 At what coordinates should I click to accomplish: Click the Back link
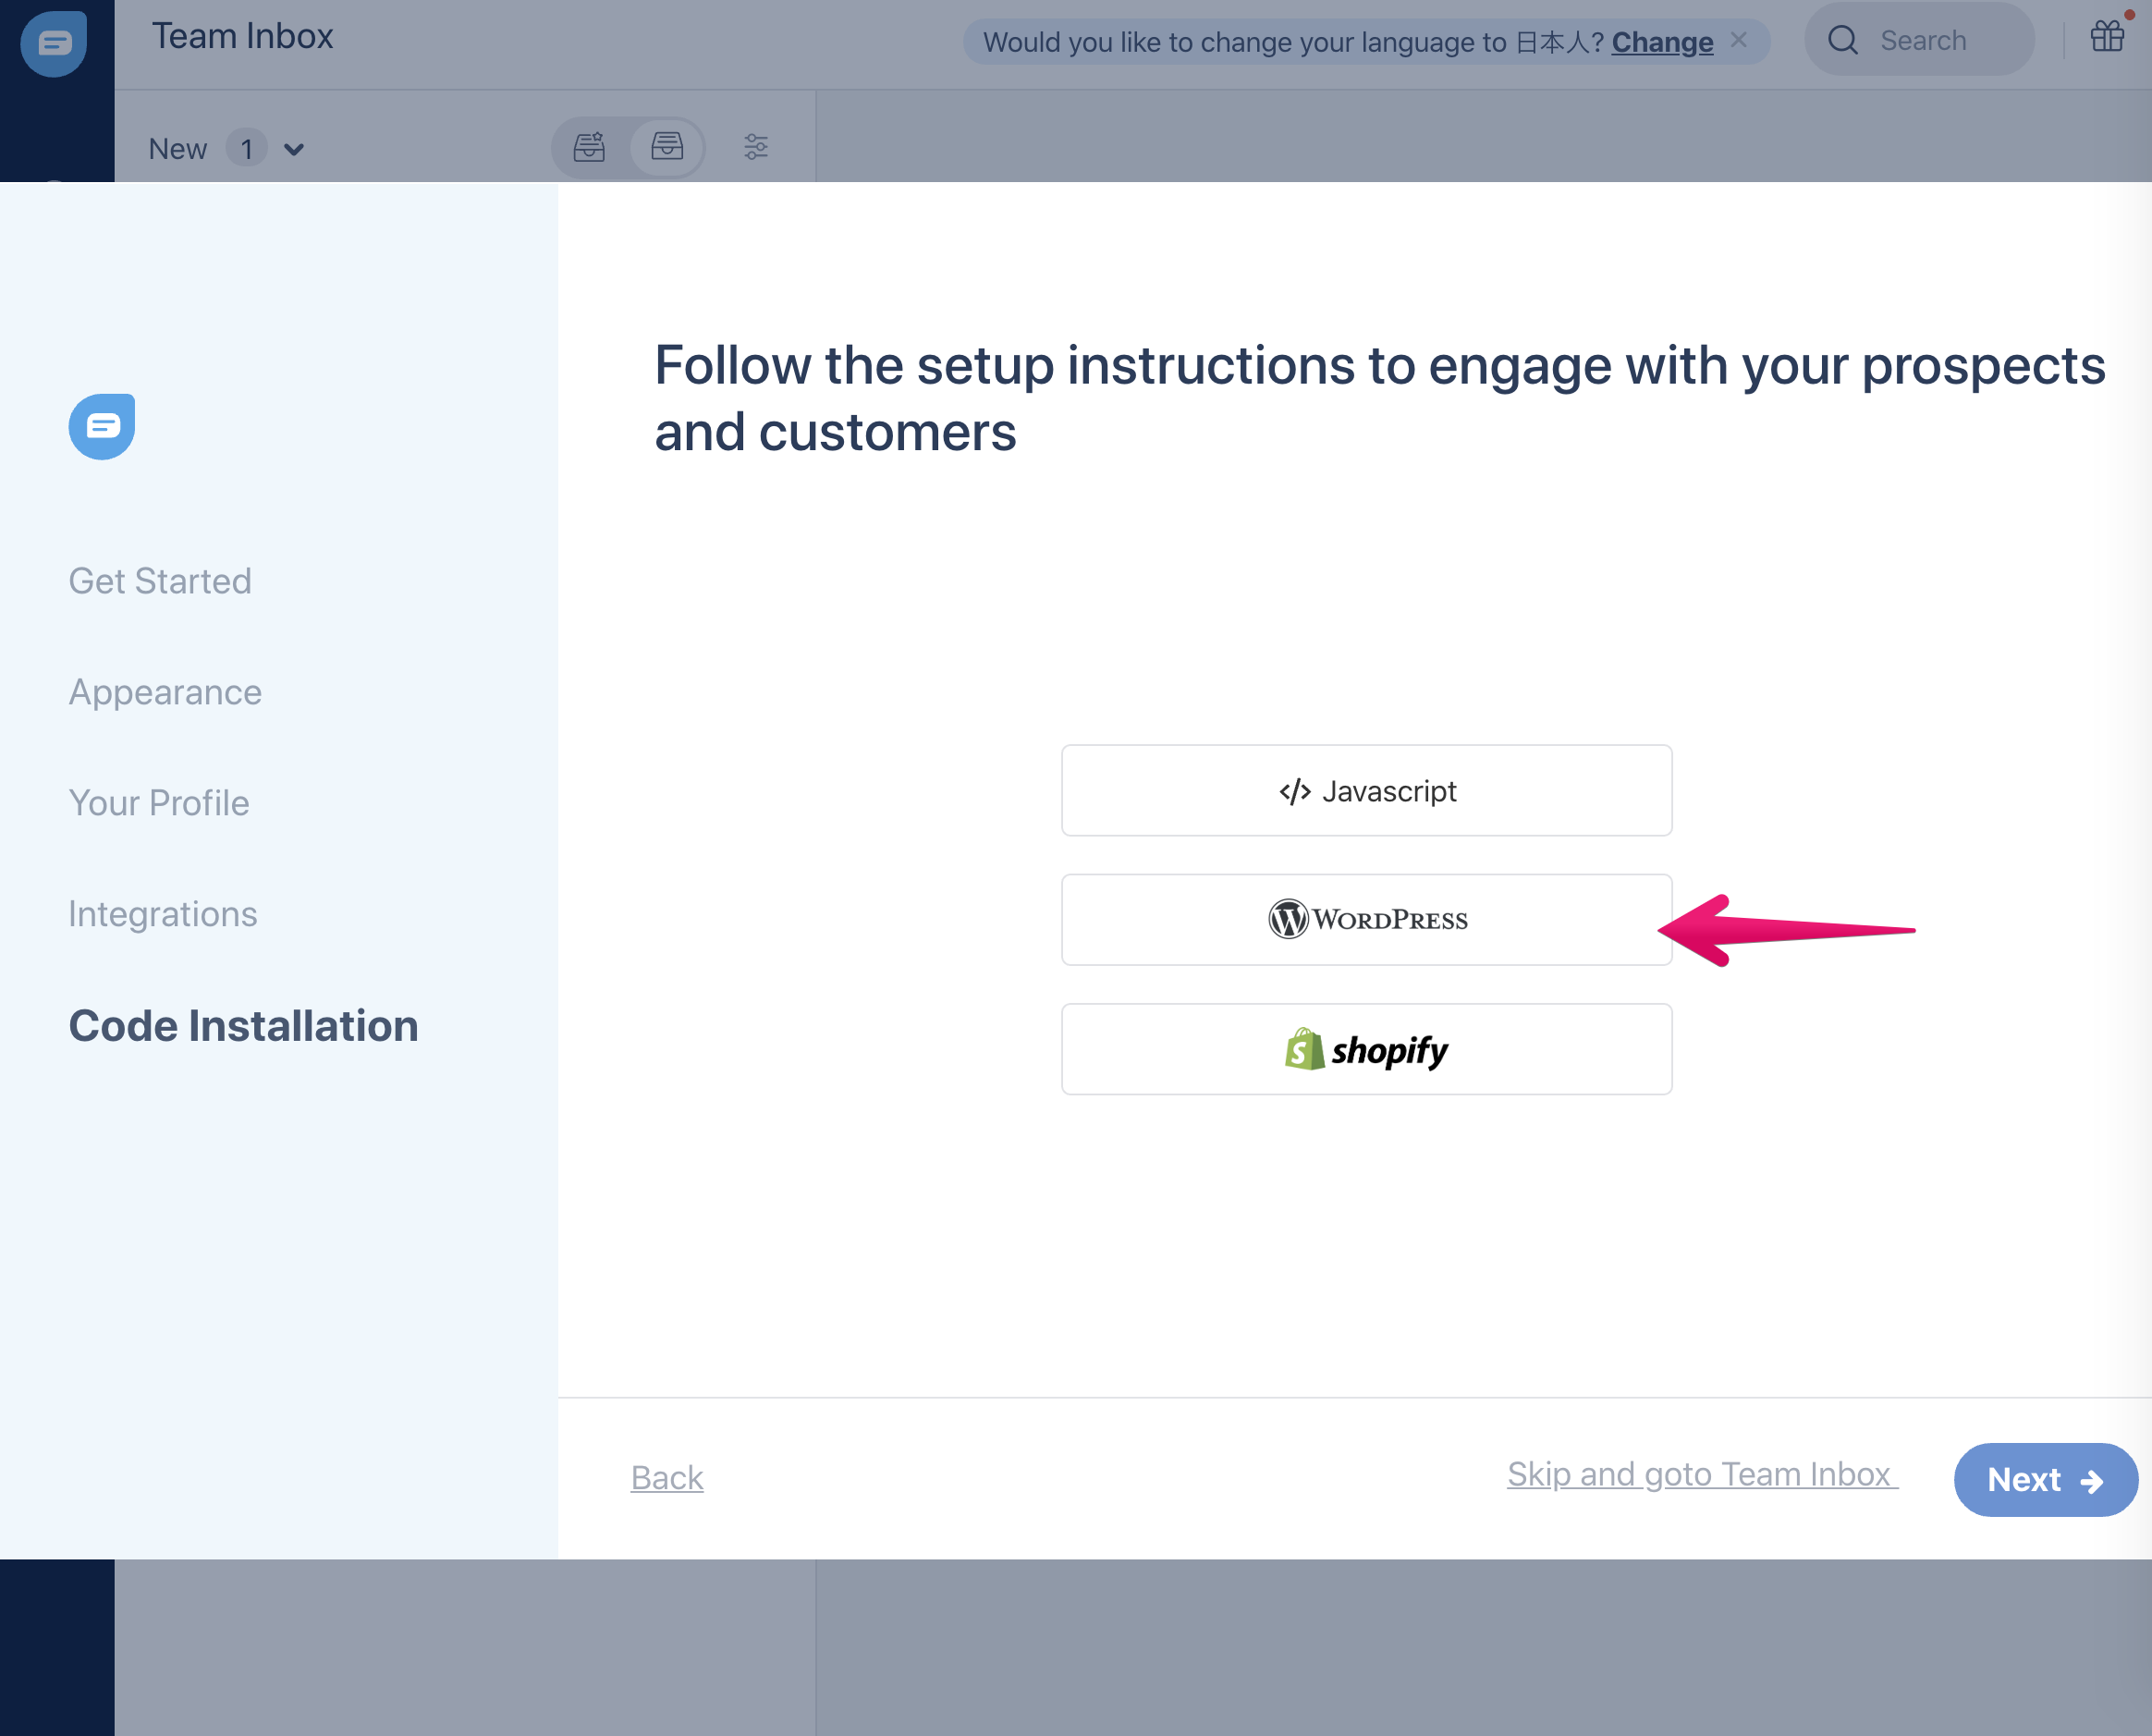pyautogui.click(x=667, y=1478)
